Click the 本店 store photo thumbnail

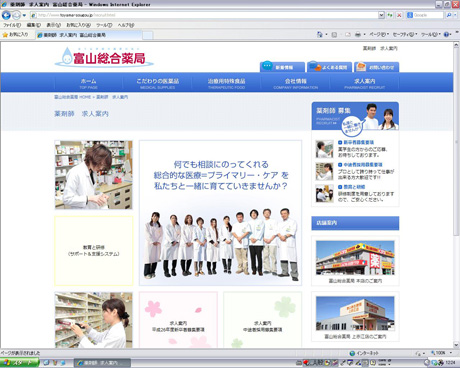click(x=355, y=258)
